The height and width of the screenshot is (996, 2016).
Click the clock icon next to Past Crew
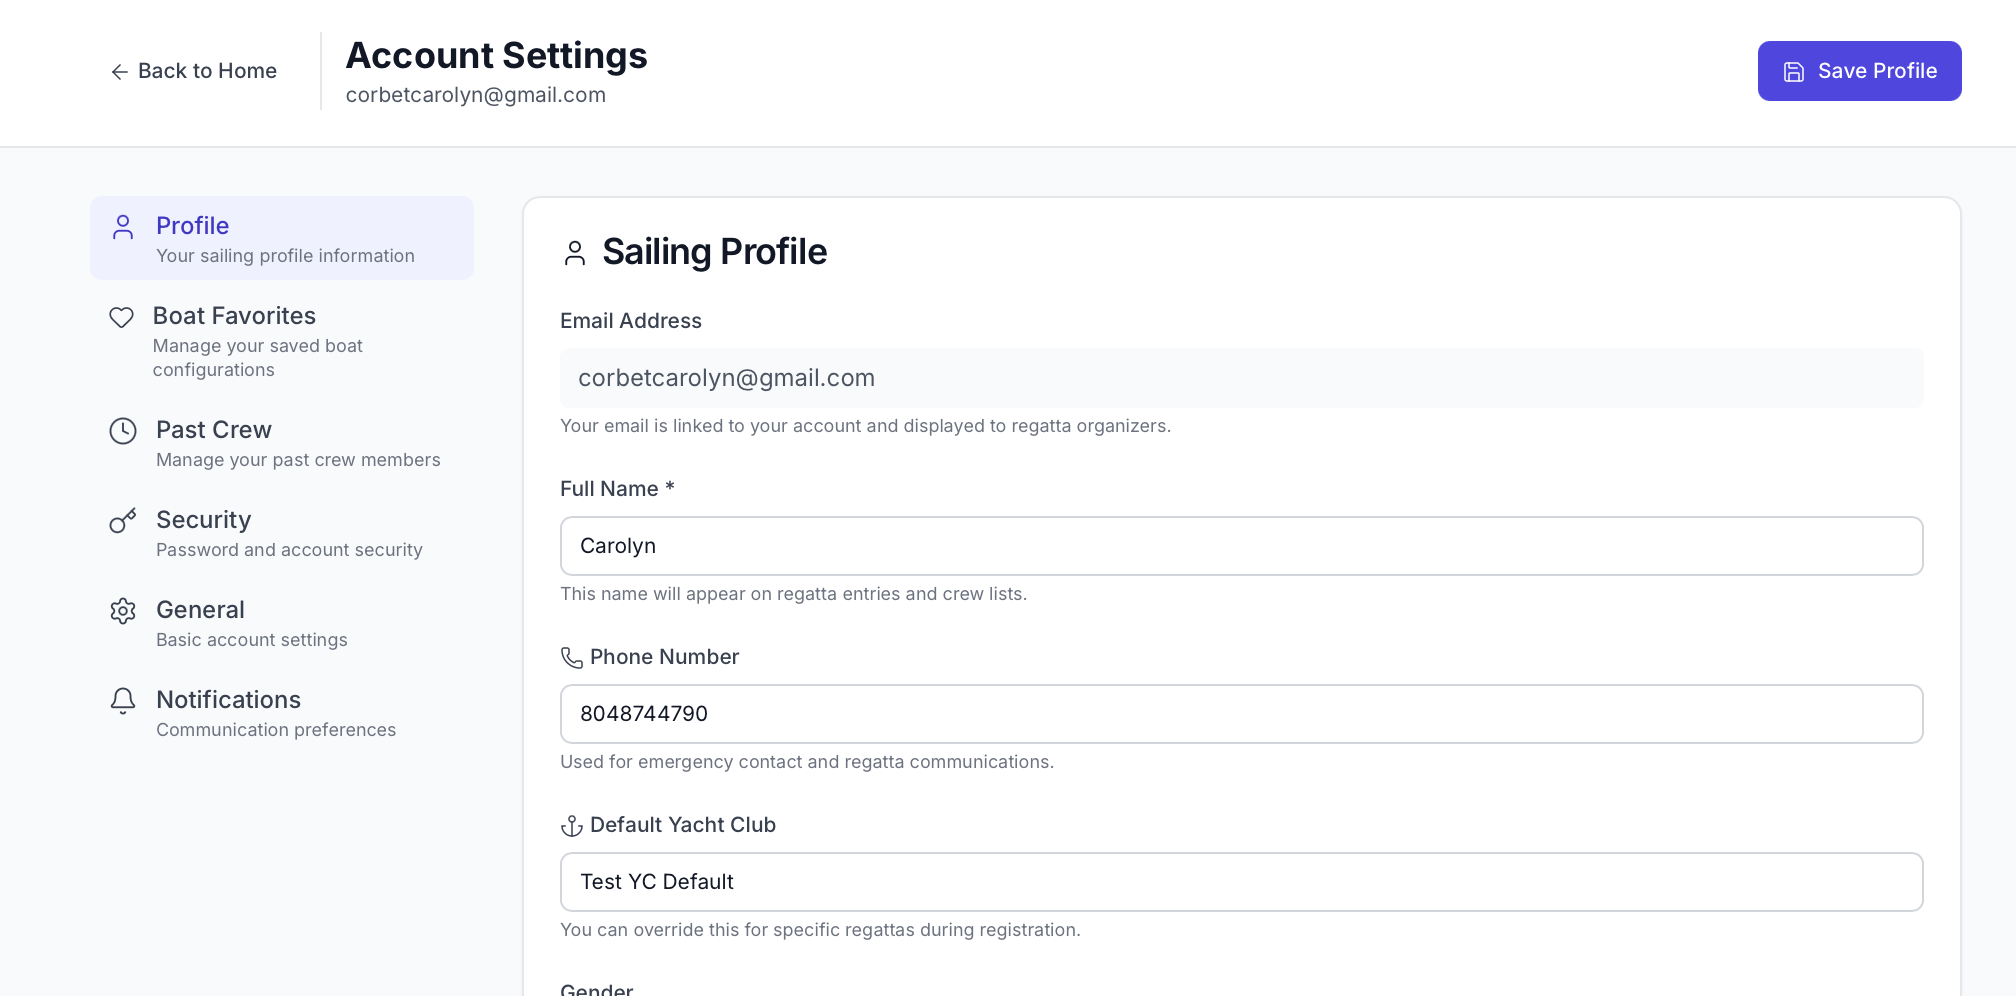pyautogui.click(x=122, y=431)
